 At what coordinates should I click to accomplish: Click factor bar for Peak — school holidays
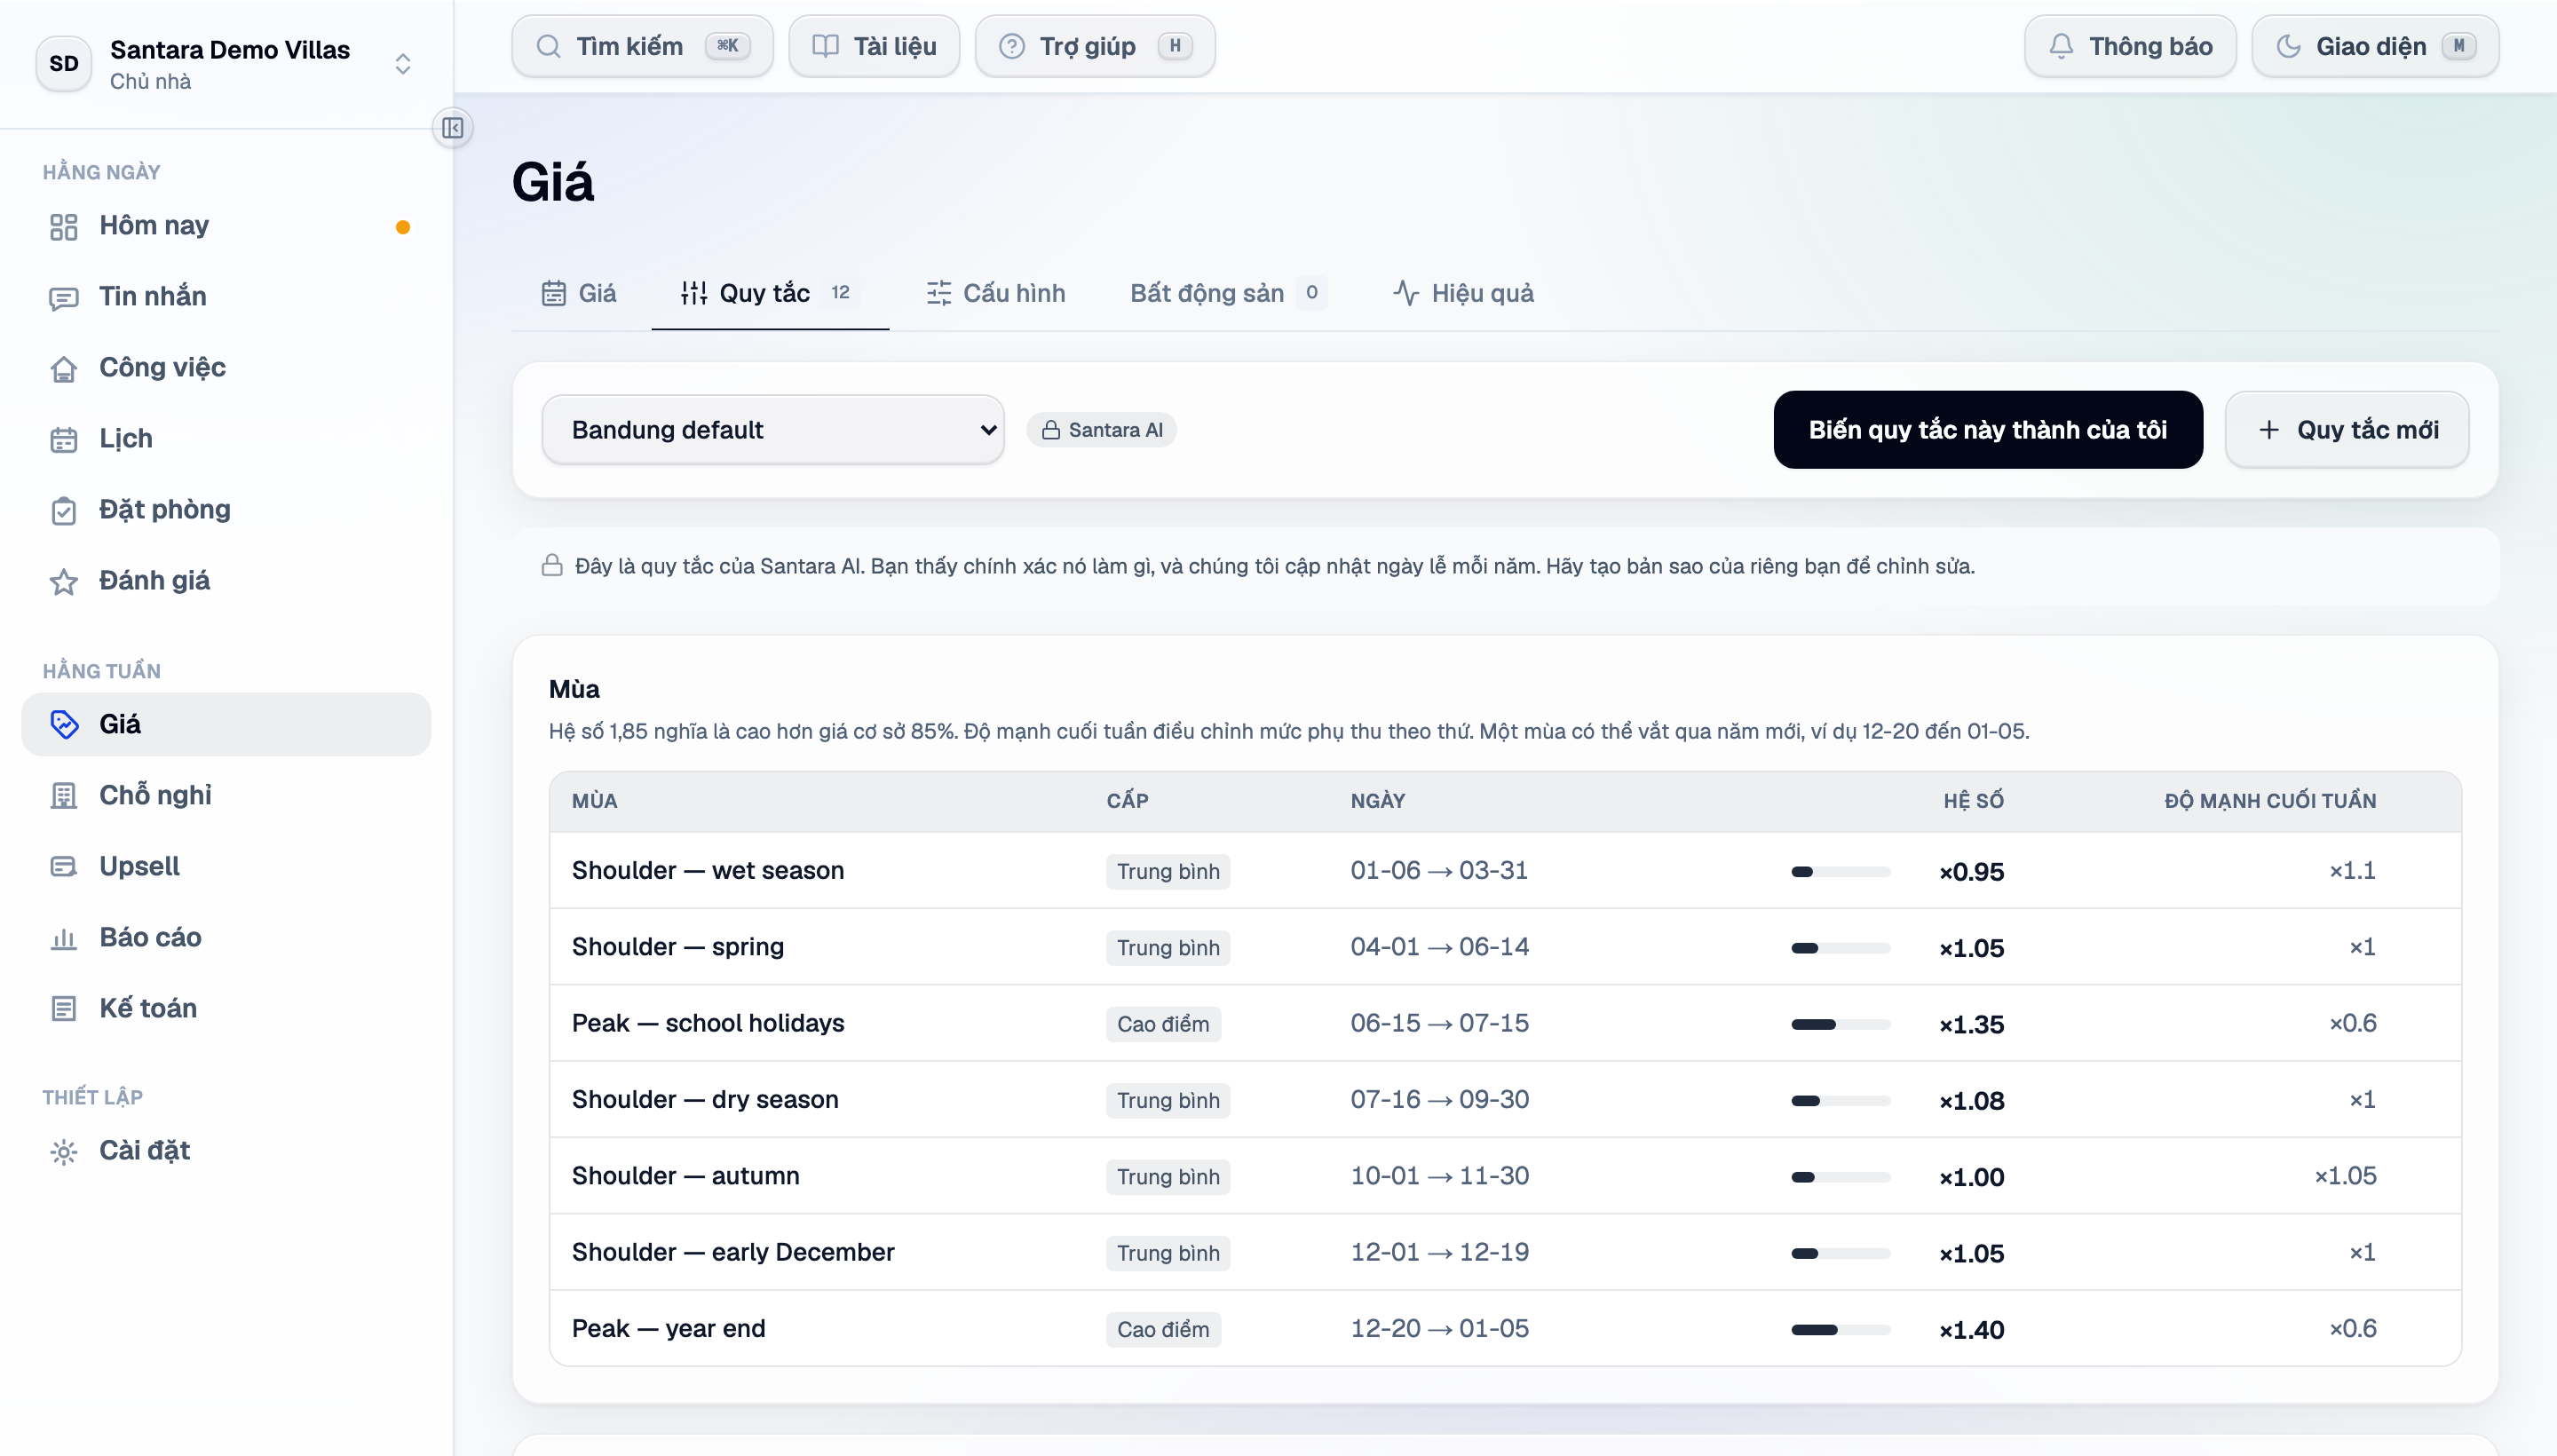pyautogui.click(x=1841, y=1025)
